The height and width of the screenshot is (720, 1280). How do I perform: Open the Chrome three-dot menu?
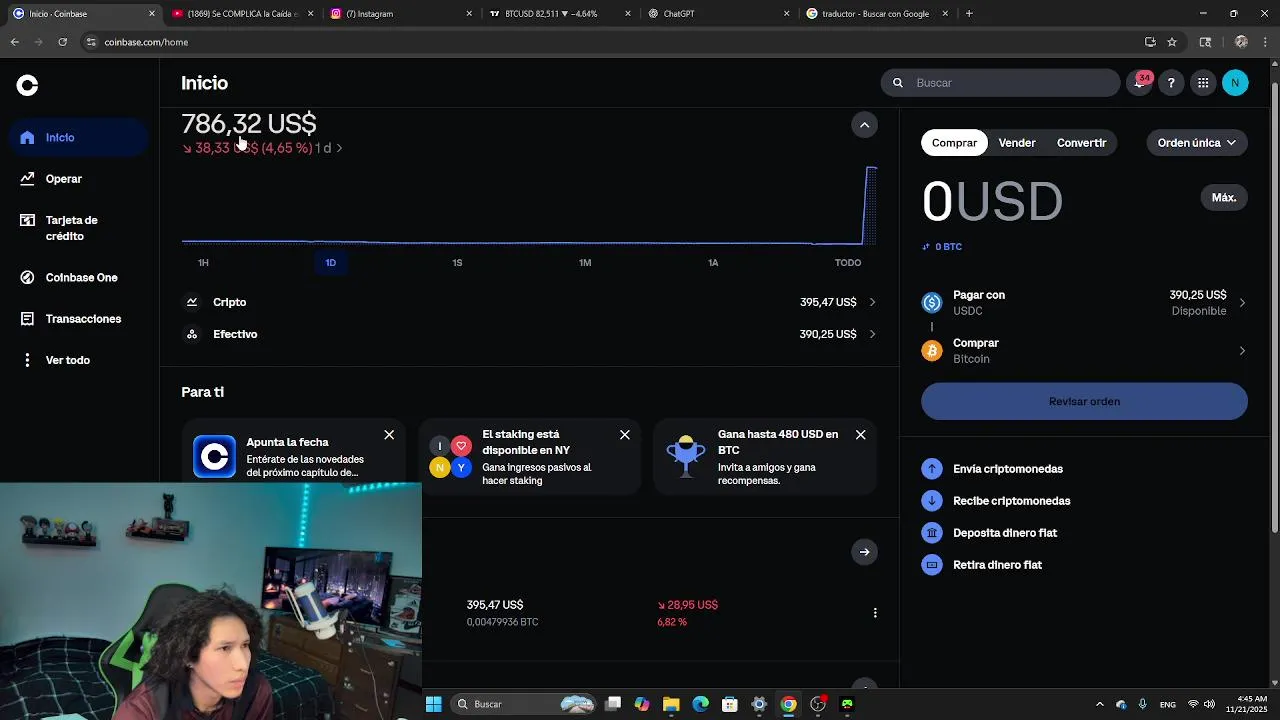point(1266,42)
